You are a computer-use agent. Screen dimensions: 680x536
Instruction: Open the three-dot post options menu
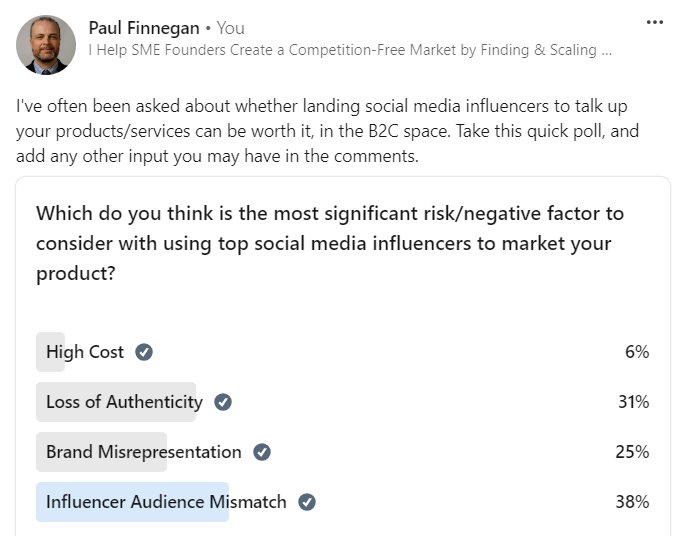coord(654,22)
